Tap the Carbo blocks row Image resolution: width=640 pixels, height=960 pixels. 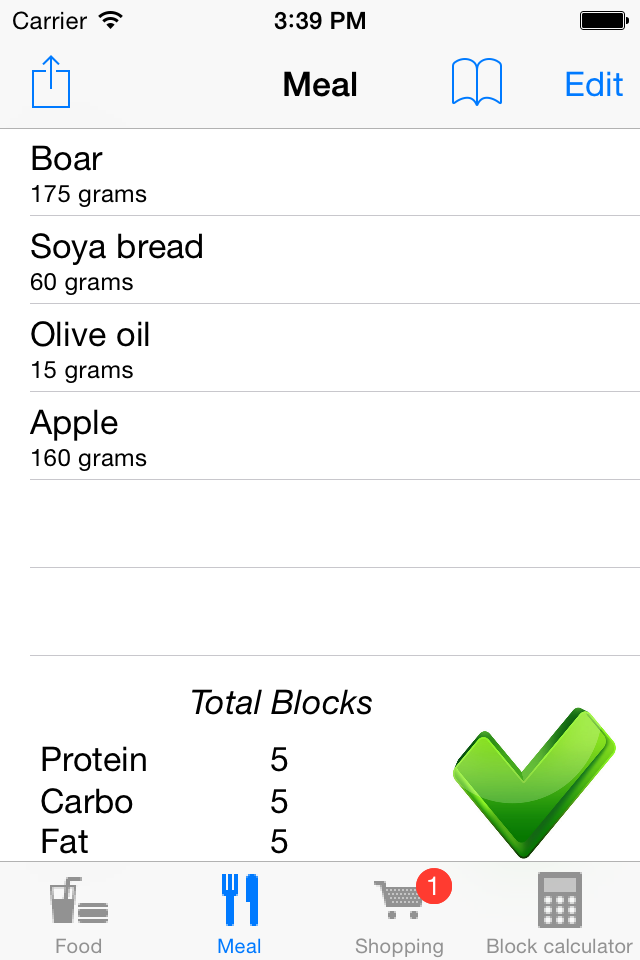tap(160, 801)
